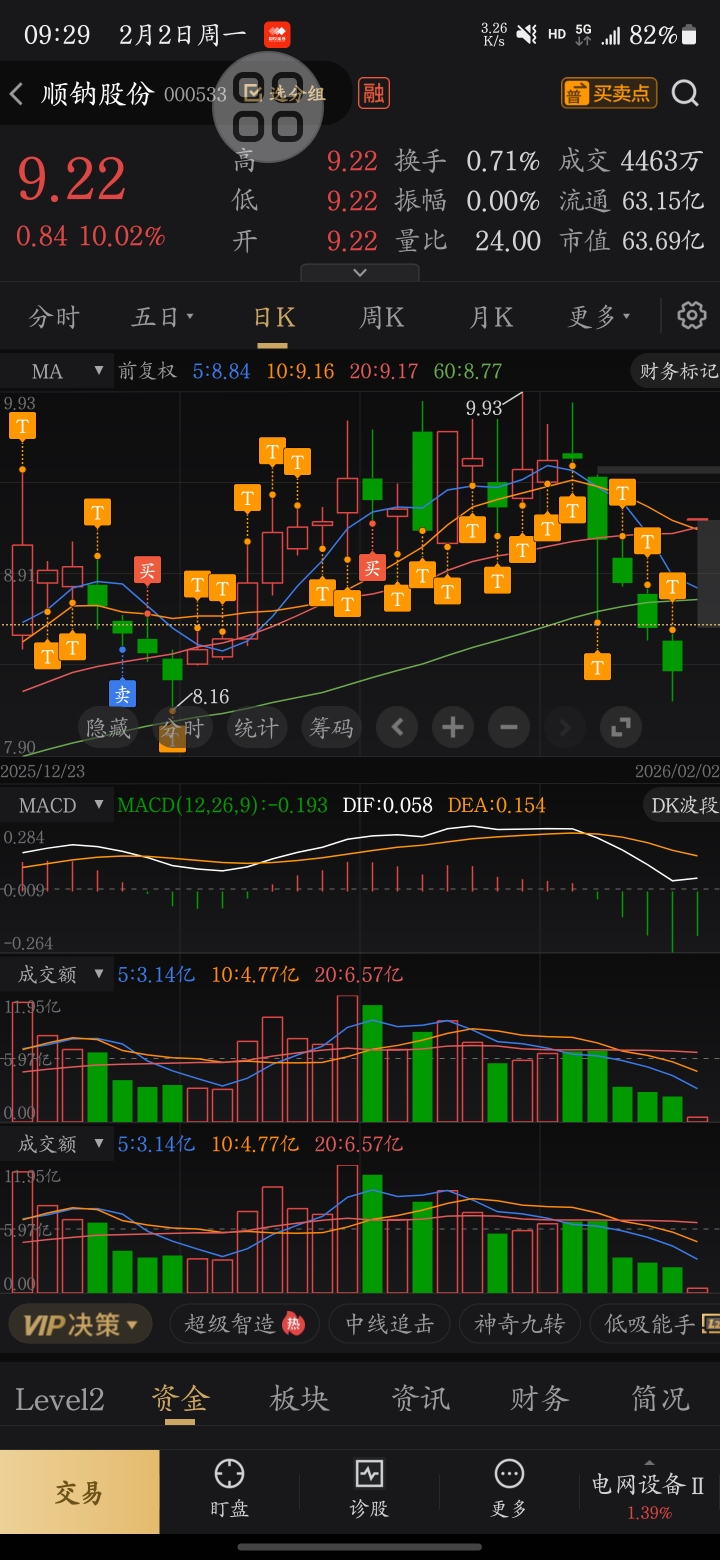The width and height of the screenshot is (720, 1560).
Task: Tap the red brokerage app icon in status bar
Action: [277, 35]
